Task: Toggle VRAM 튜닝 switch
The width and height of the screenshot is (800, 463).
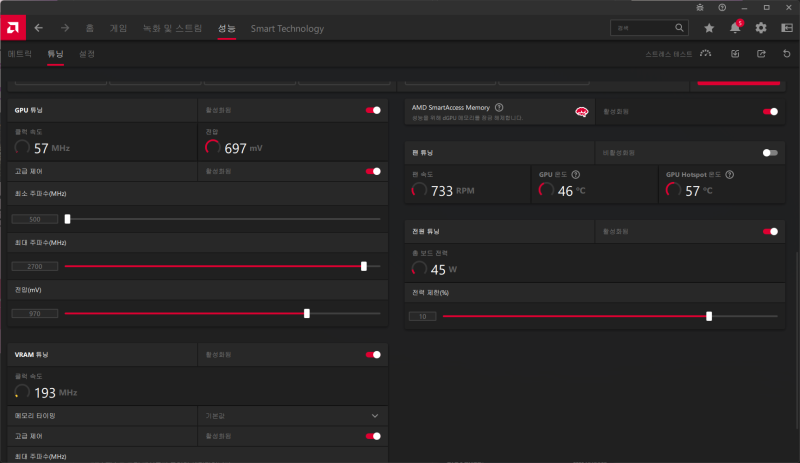Action: click(x=373, y=355)
